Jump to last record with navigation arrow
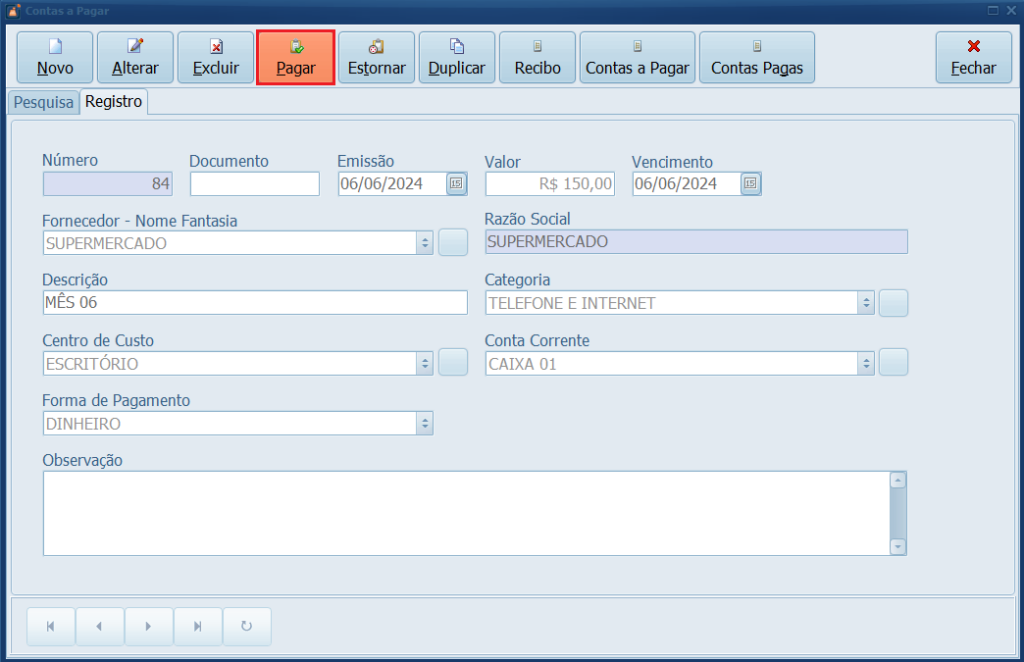This screenshot has height=662, width=1024. click(197, 626)
